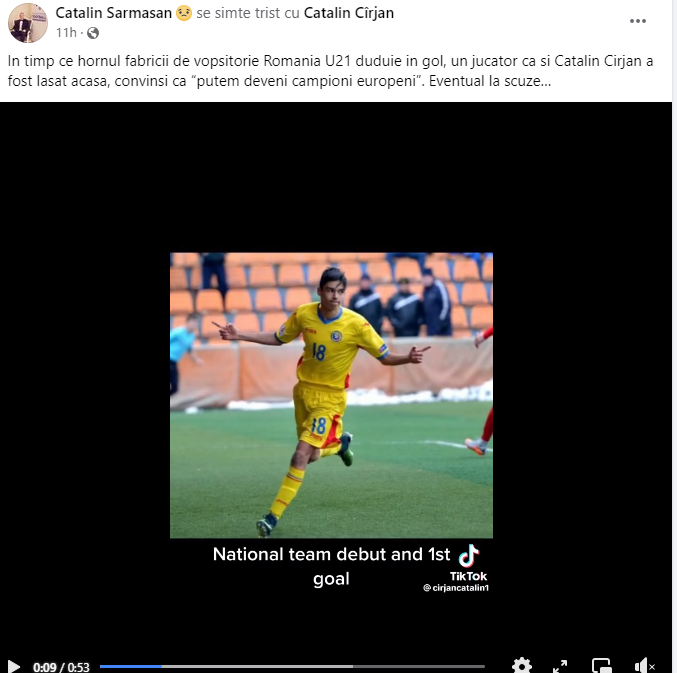Click the page's vertical scrollbar
The width and height of the screenshot is (677, 673).
click(674, 337)
